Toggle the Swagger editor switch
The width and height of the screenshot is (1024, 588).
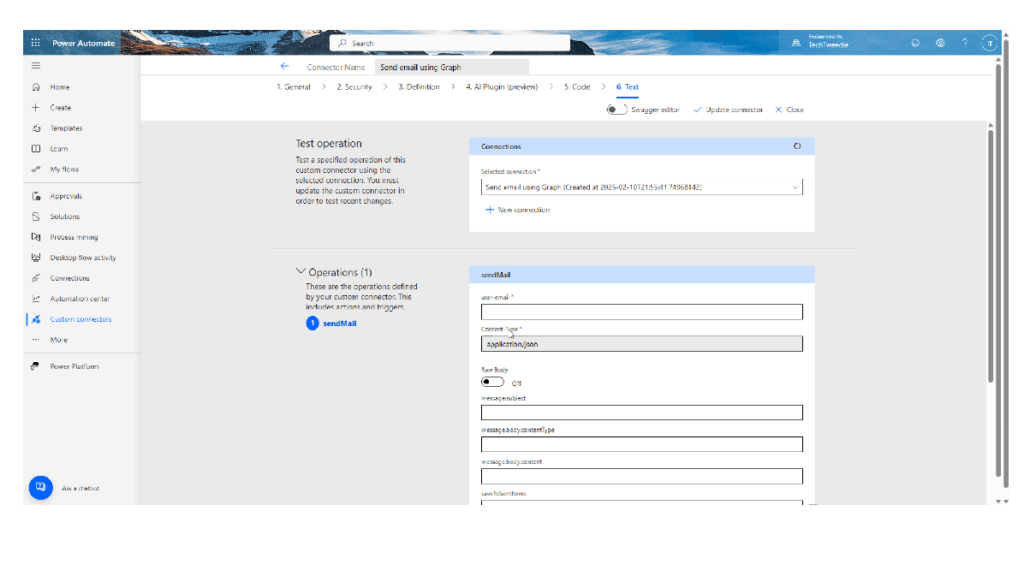pos(617,109)
